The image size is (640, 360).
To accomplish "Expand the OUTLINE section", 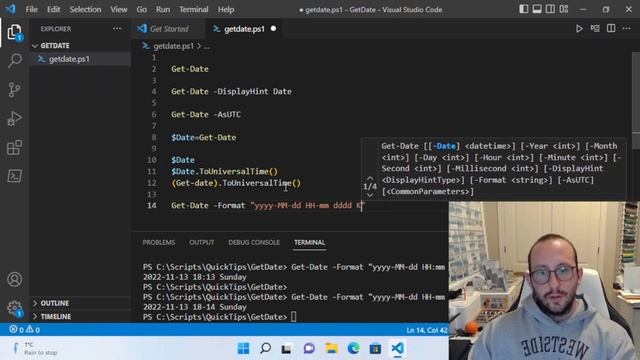I will [x=80, y=303].
